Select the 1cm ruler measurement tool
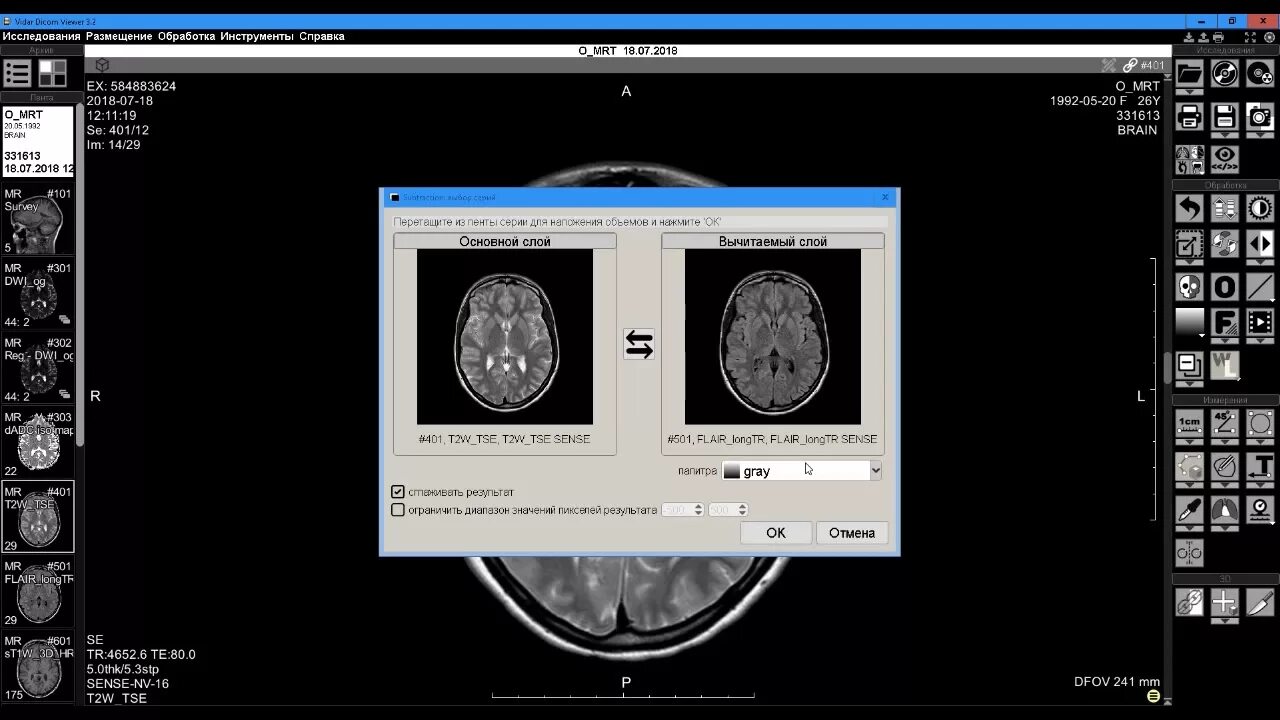This screenshot has width=1280, height=720. tap(1189, 423)
